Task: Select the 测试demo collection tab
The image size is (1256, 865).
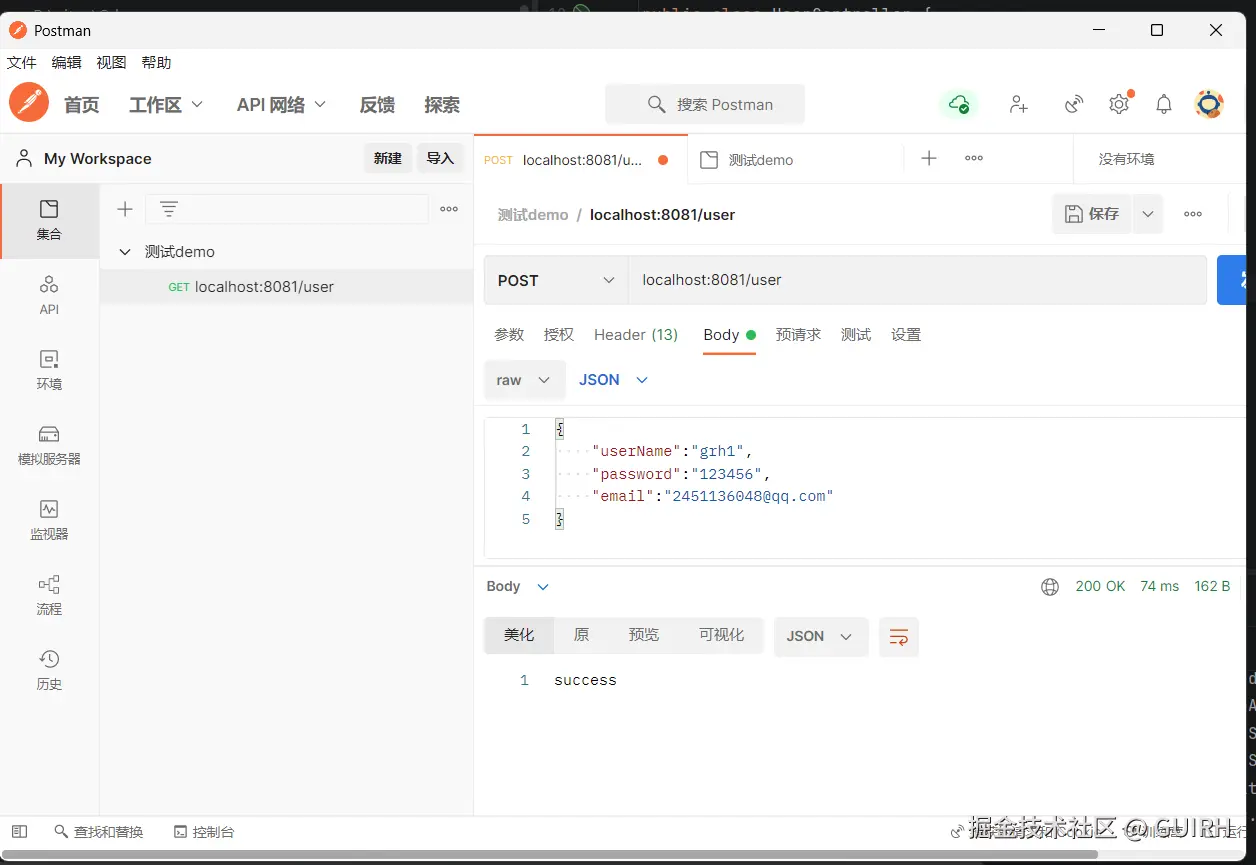Action: (x=795, y=159)
